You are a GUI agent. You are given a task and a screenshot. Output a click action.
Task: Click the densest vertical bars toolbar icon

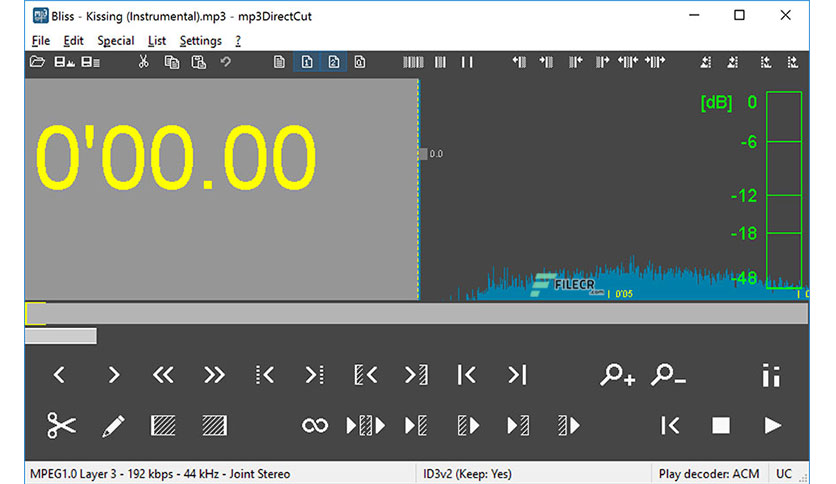click(413, 62)
